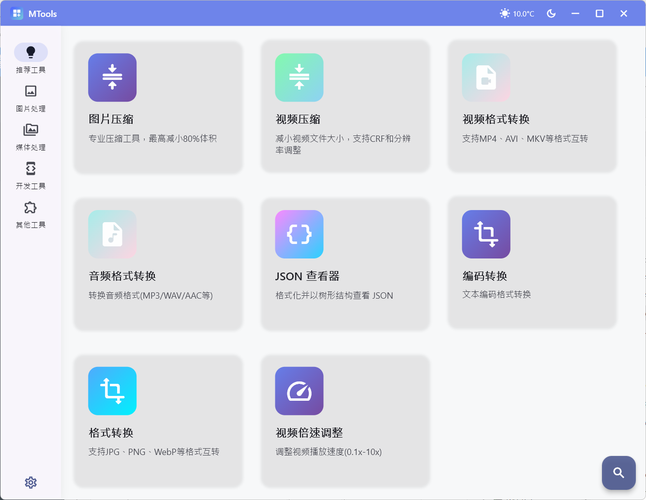This screenshot has width=646, height=500.
Task: Click the JSON 查看器 card title text
Action: point(309,276)
